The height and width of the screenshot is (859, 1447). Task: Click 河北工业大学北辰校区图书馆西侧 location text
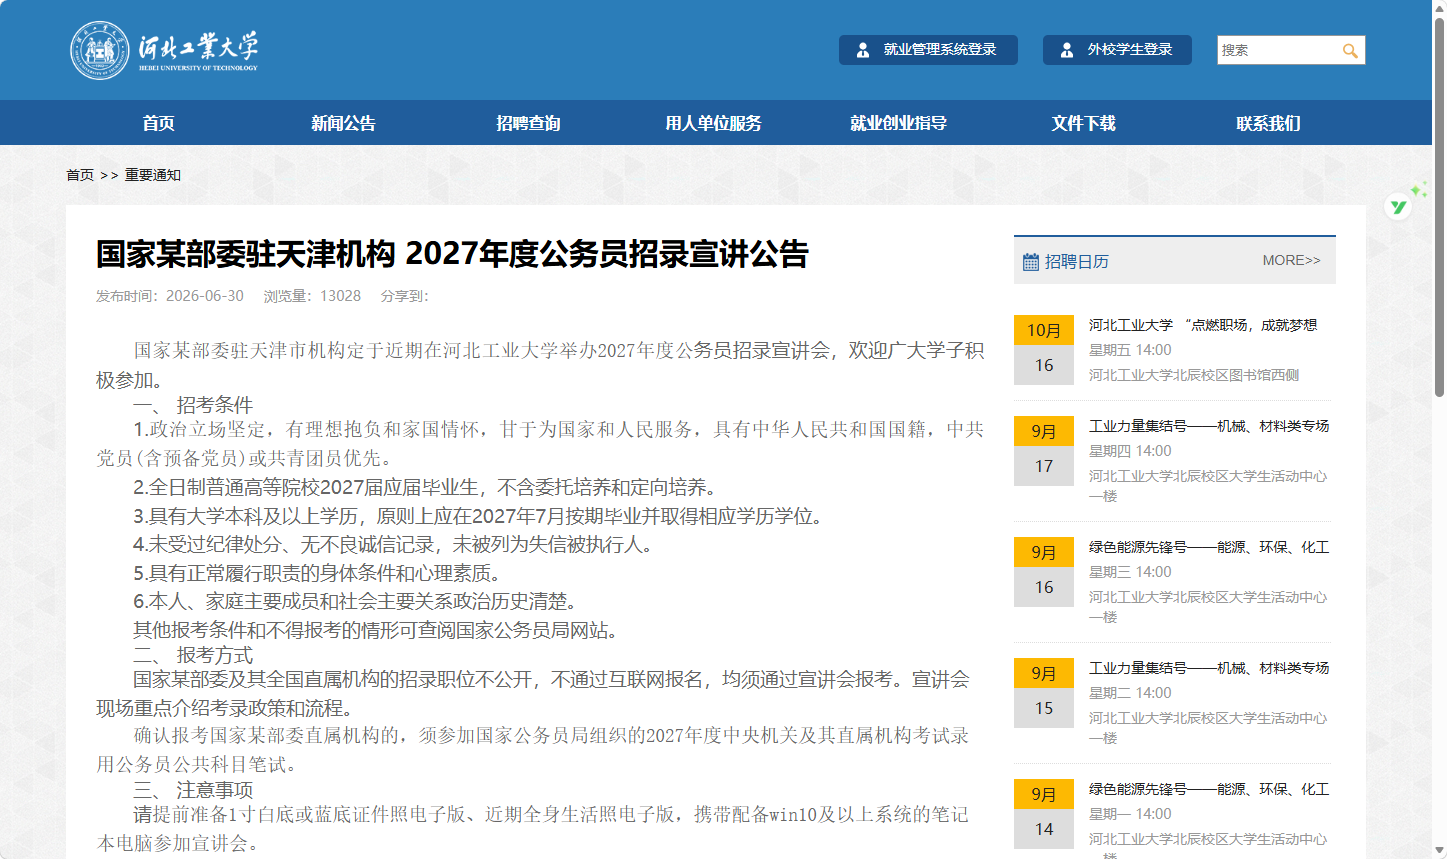pyautogui.click(x=1194, y=375)
